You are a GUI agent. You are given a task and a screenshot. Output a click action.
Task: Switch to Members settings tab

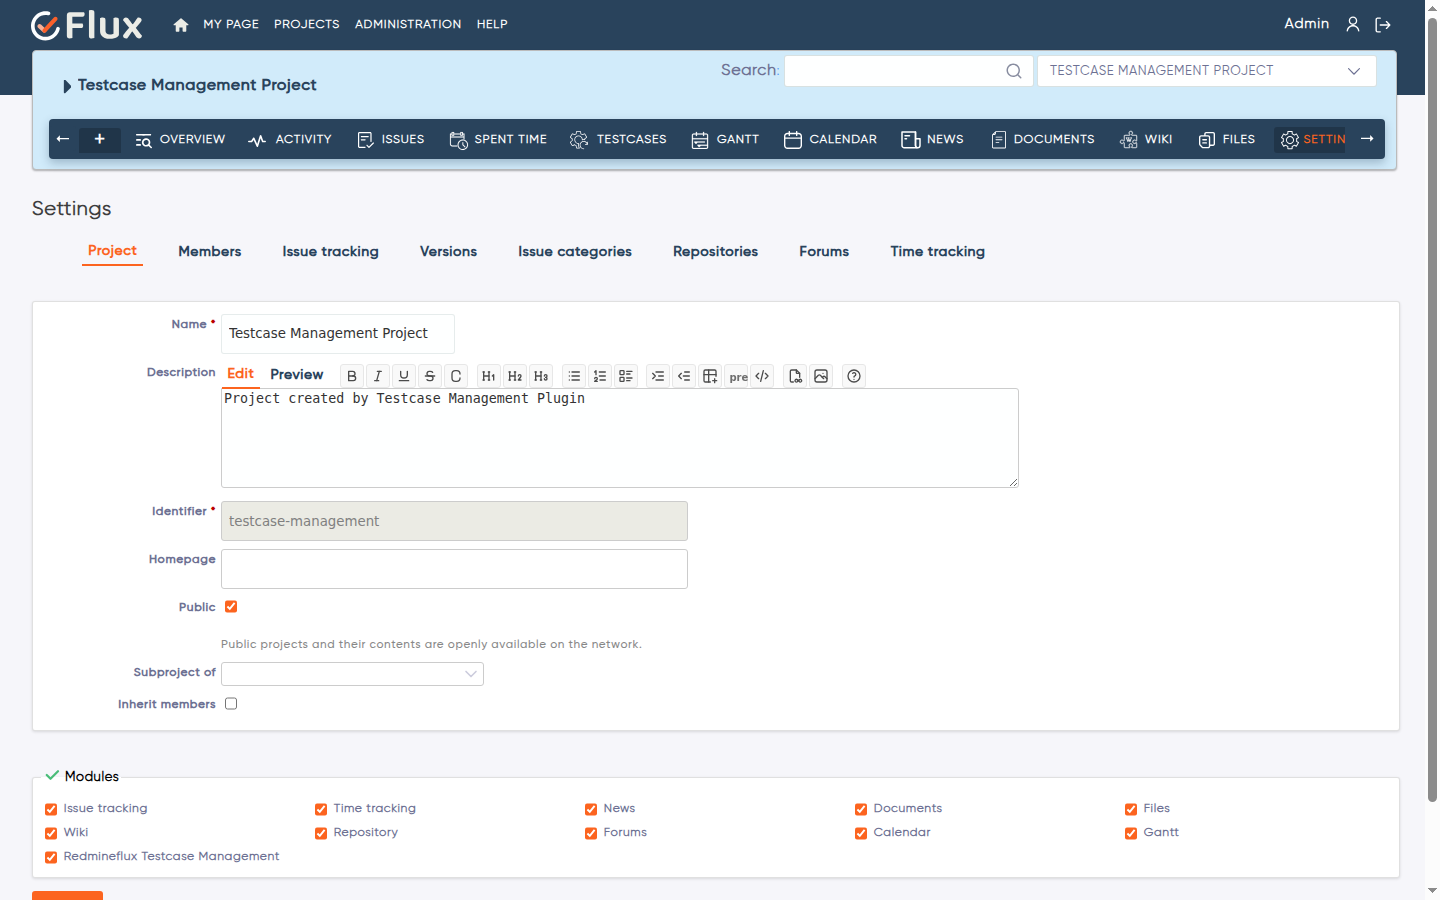(x=210, y=252)
